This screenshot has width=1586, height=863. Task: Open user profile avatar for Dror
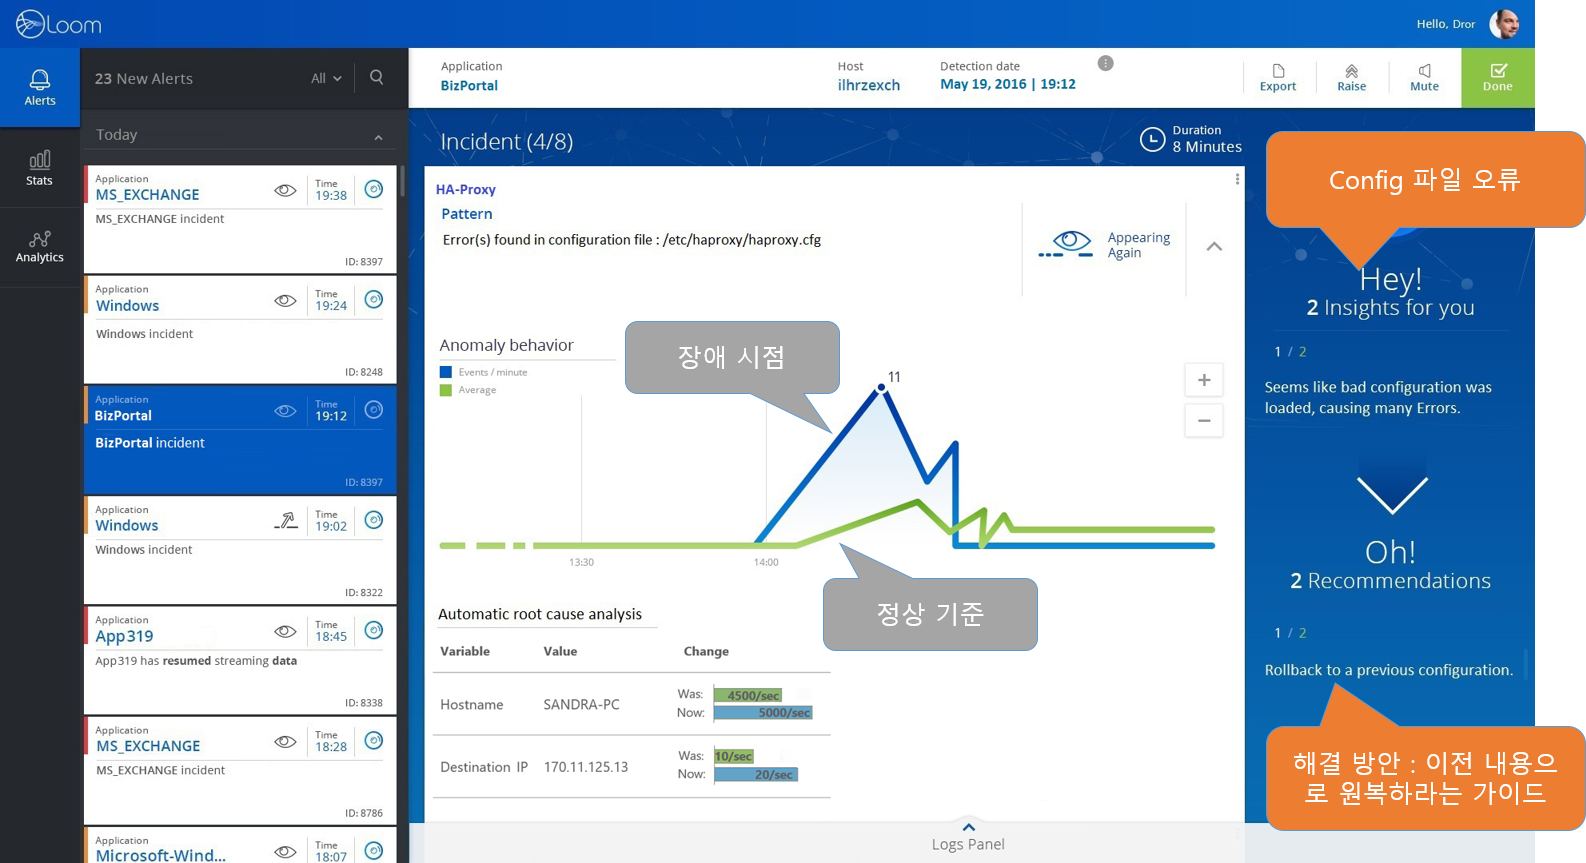[1504, 24]
